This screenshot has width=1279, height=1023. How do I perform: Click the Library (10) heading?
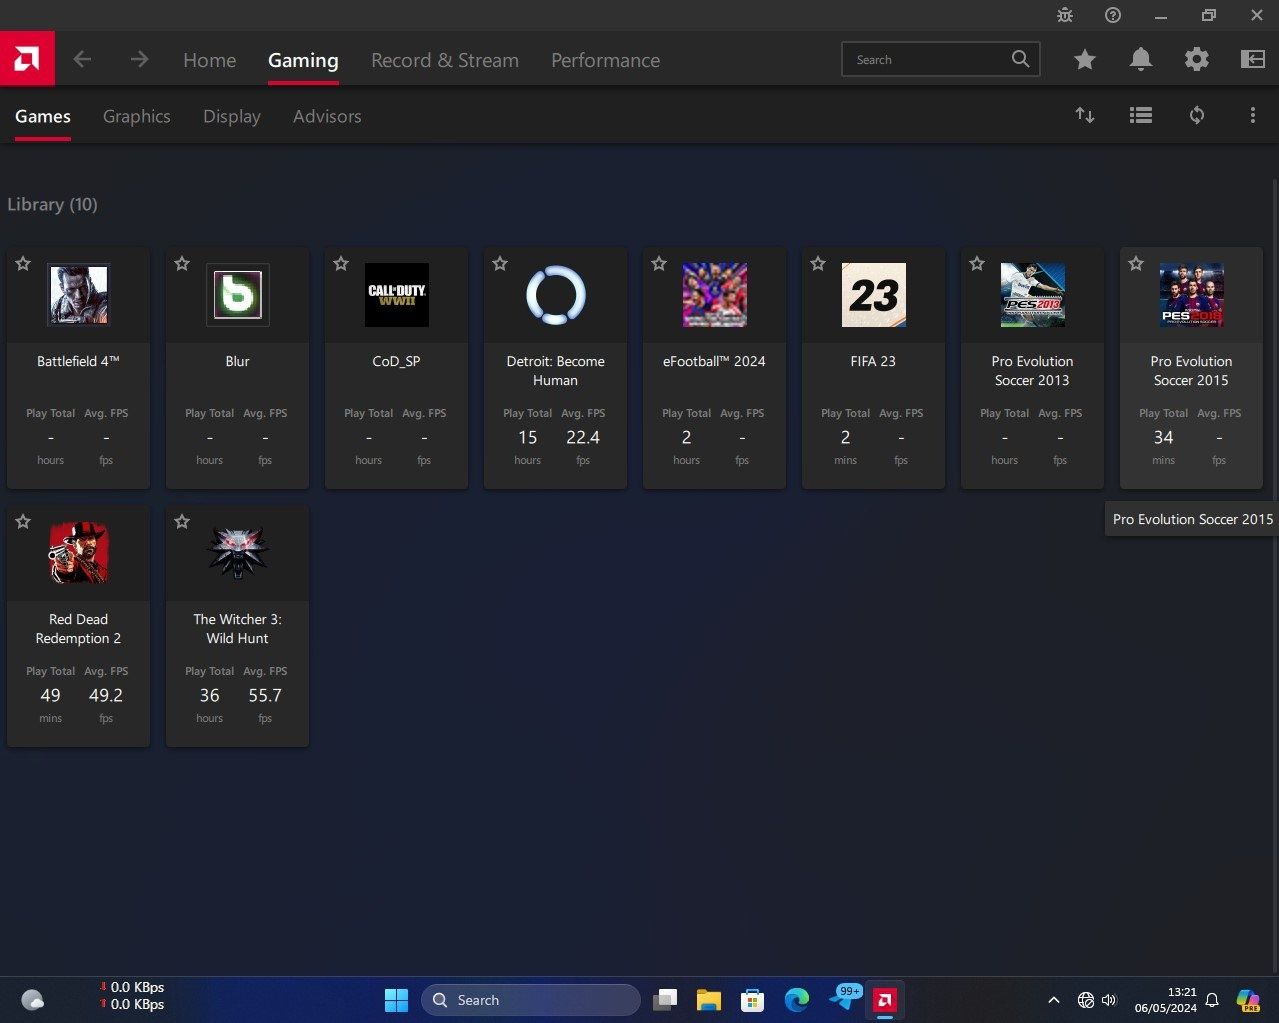tap(52, 204)
